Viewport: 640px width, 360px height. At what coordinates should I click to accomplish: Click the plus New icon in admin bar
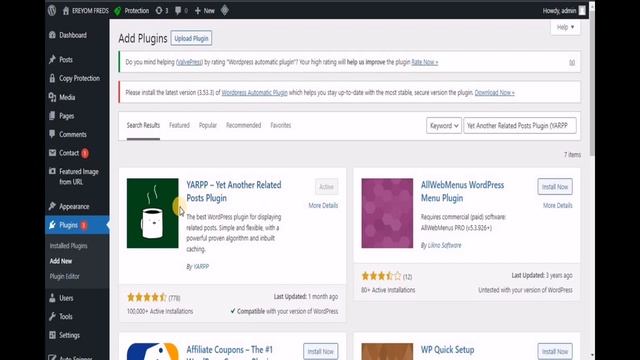198,11
